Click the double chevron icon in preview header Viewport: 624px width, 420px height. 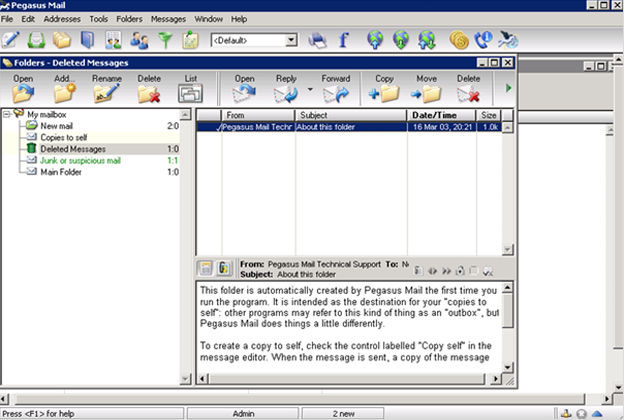click(447, 271)
